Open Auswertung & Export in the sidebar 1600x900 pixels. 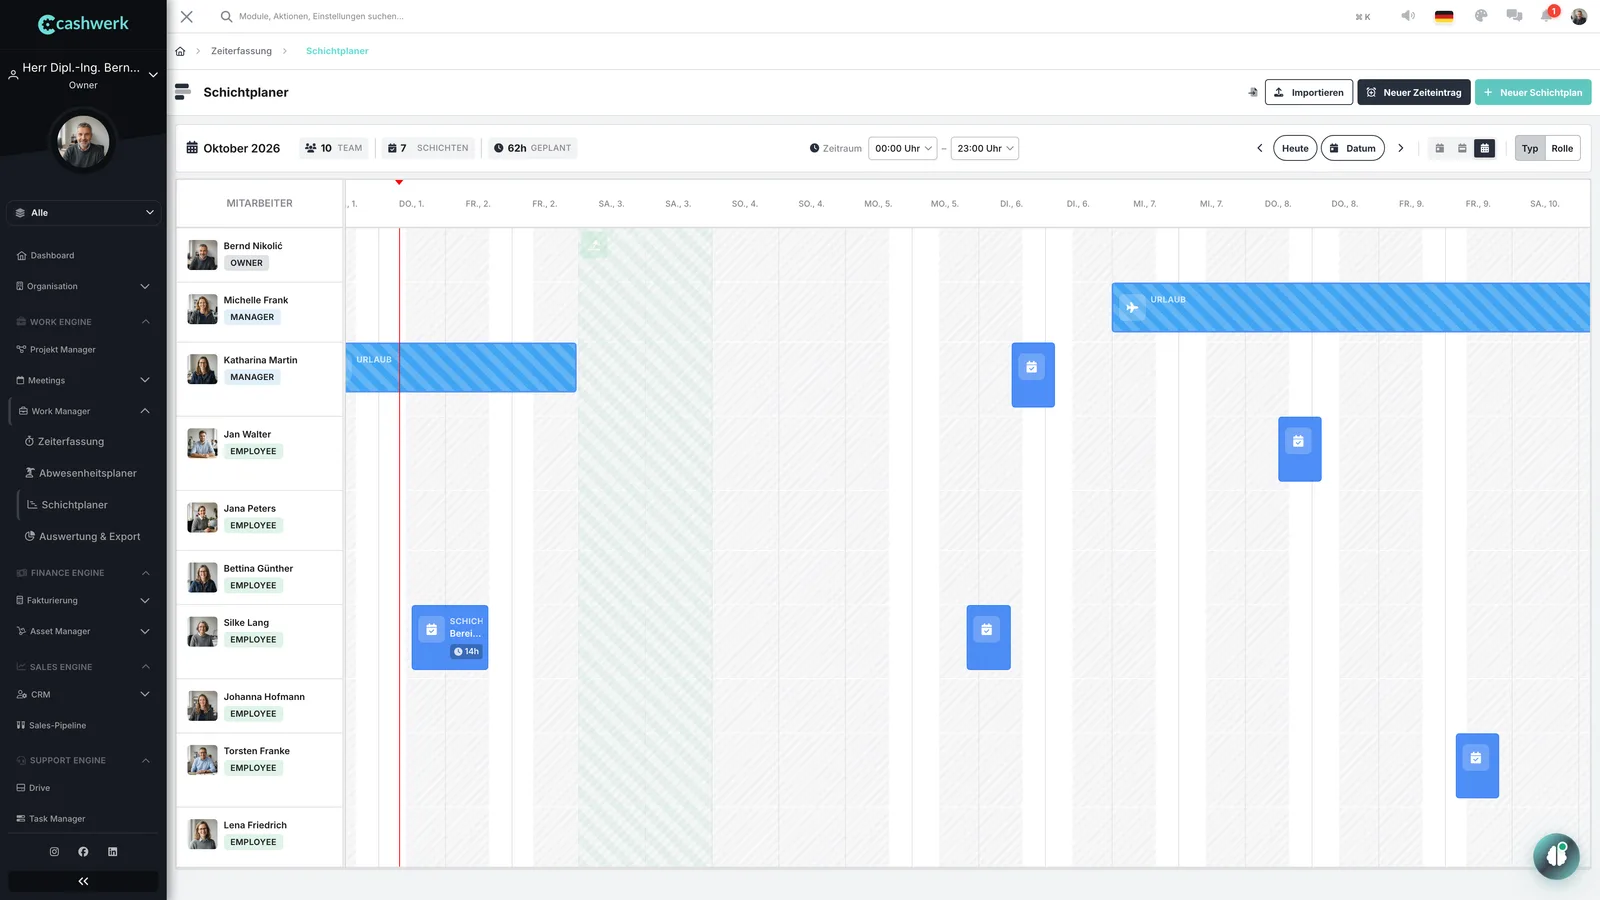[x=83, y=537]
